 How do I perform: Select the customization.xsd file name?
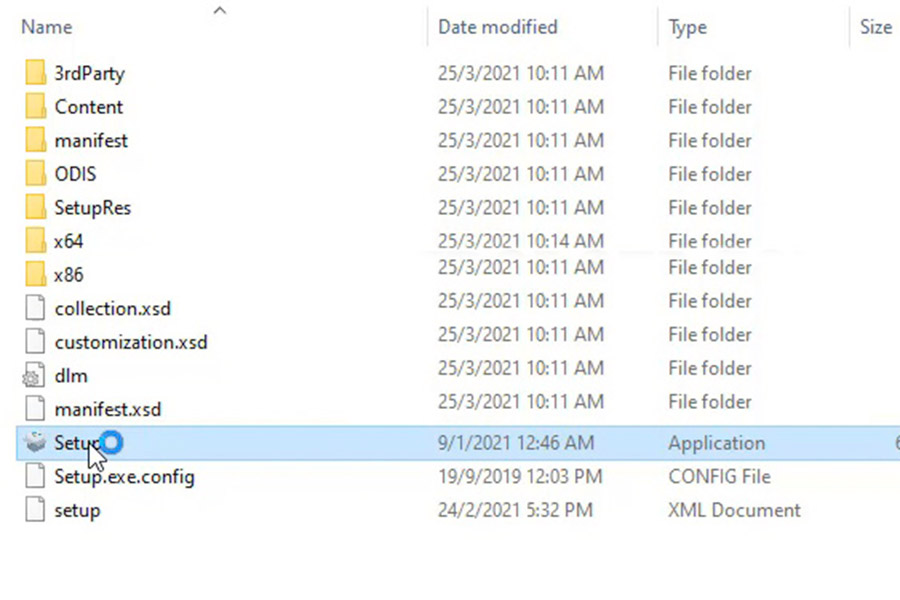click(131, 342)
